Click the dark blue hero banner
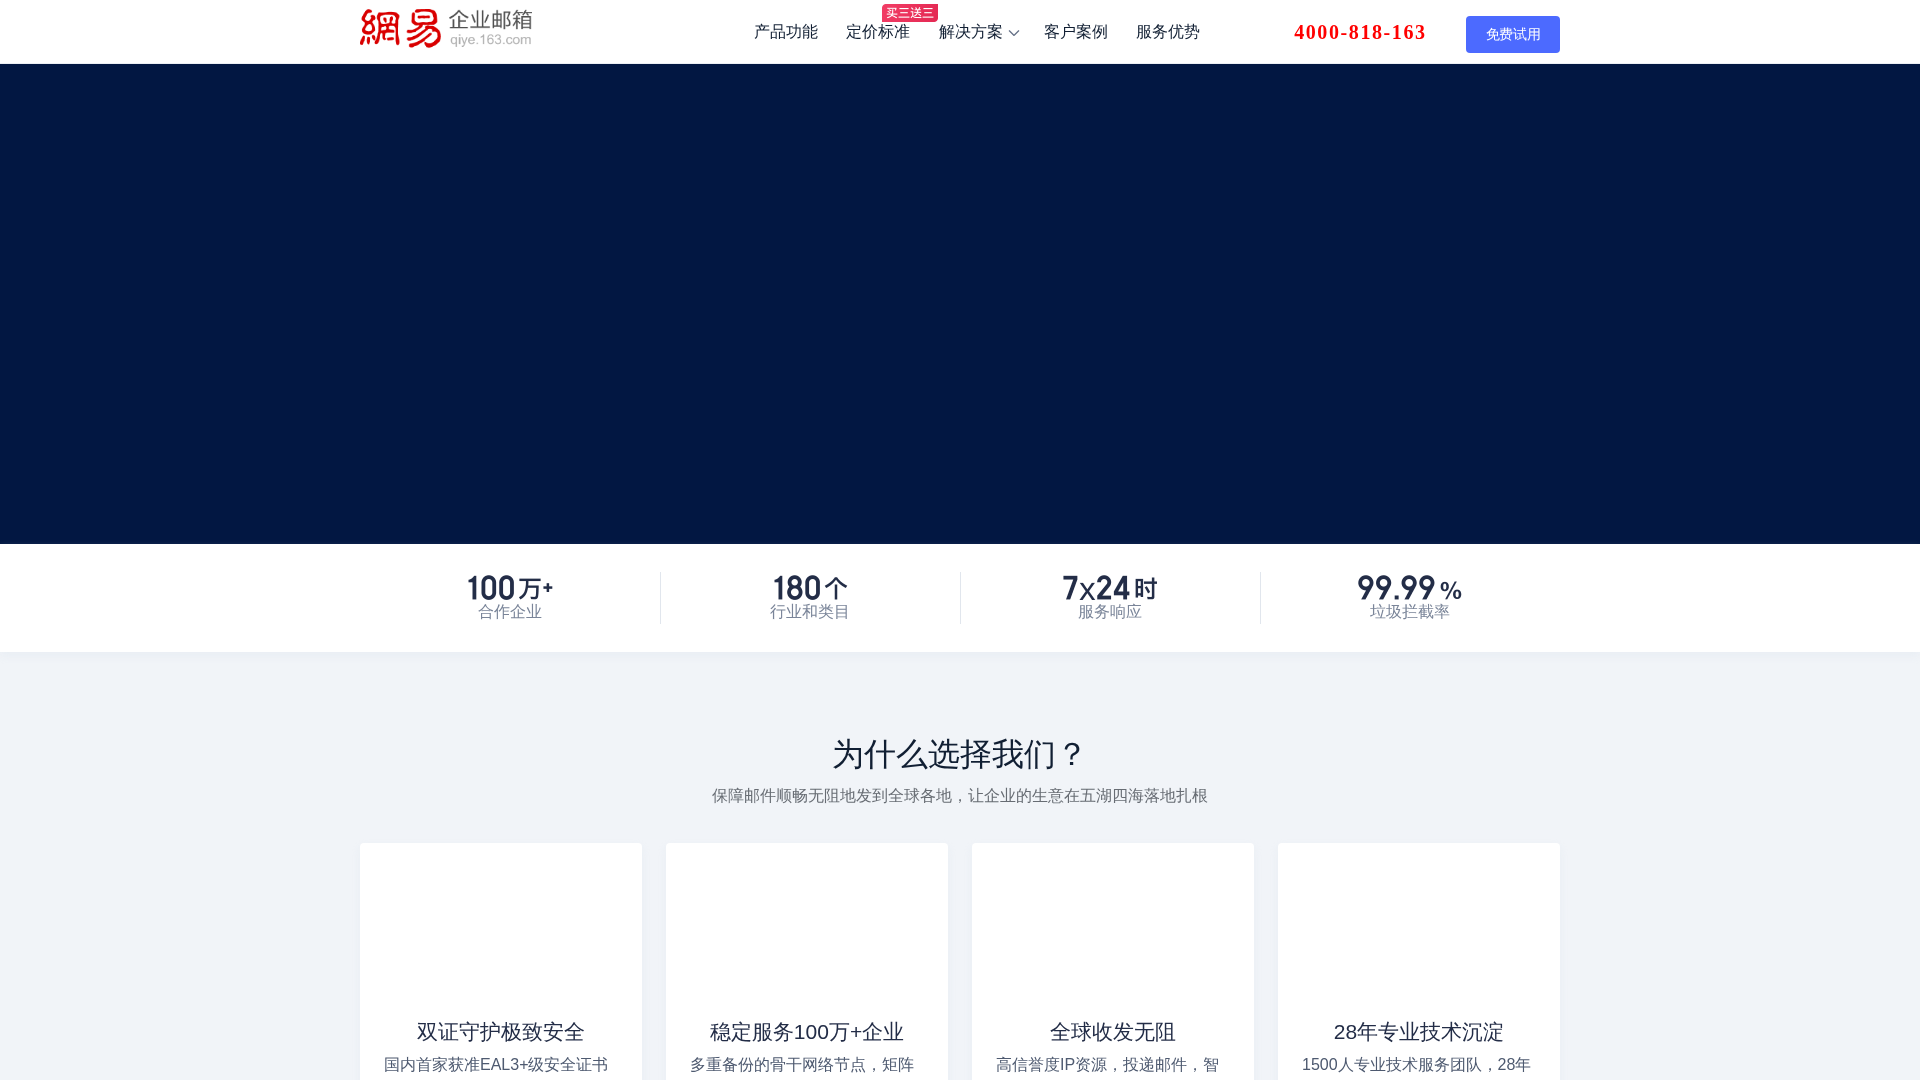The height and width of the screenshot is (1080, 1920). tap(960, 304)
